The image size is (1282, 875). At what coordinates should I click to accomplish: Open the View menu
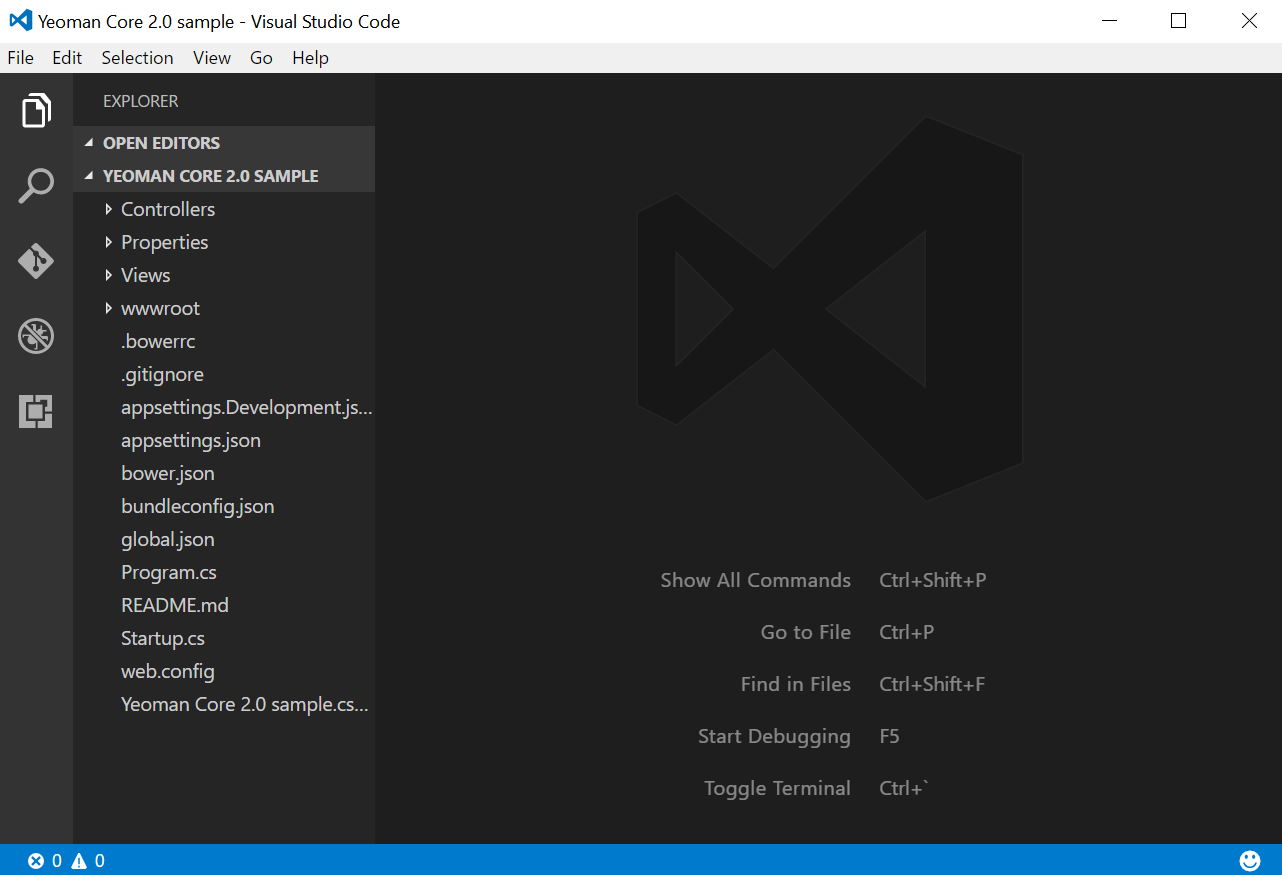click(212, 58)
